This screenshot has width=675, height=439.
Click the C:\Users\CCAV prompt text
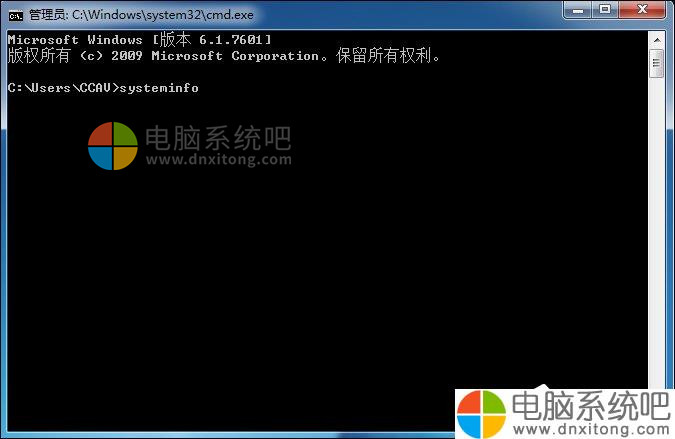pyautogui.click(x=63, y=88)
